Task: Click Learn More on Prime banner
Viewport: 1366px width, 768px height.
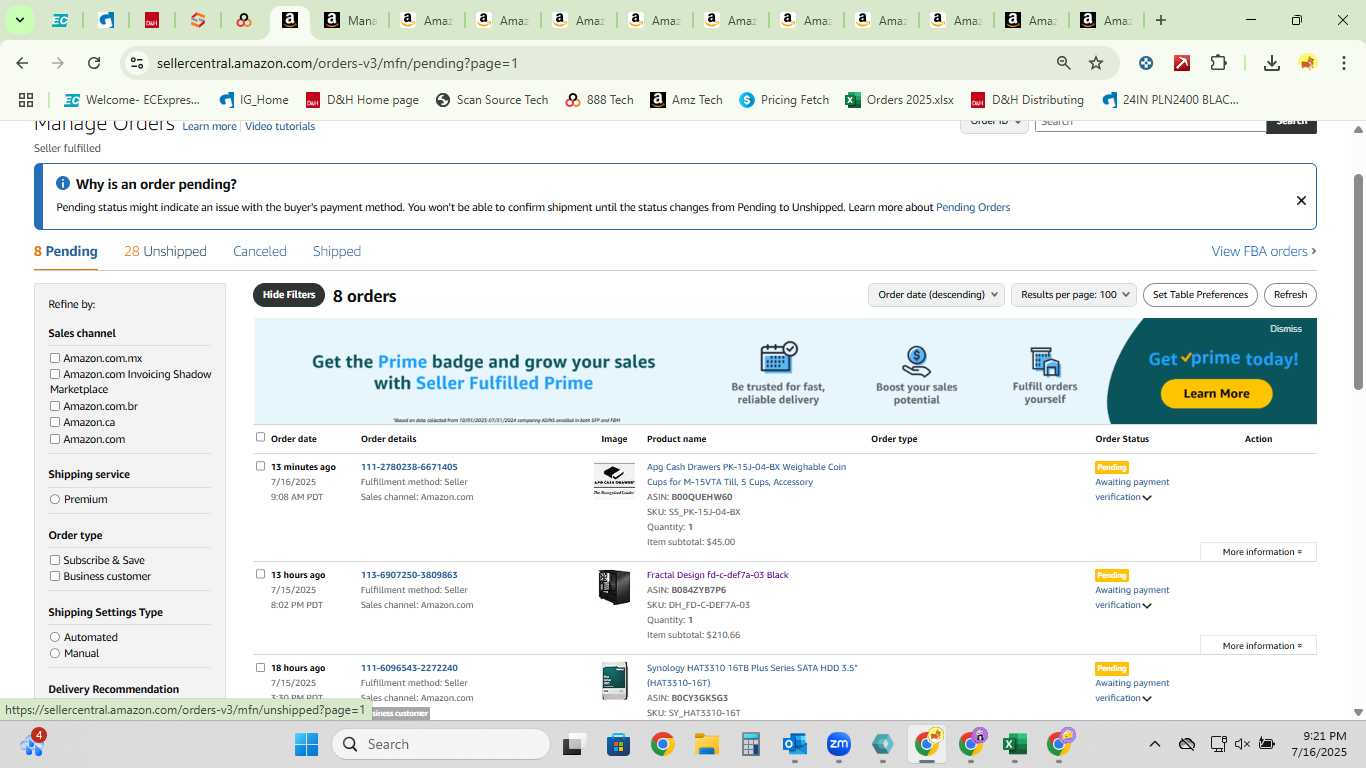Action: coord(1216,394)
